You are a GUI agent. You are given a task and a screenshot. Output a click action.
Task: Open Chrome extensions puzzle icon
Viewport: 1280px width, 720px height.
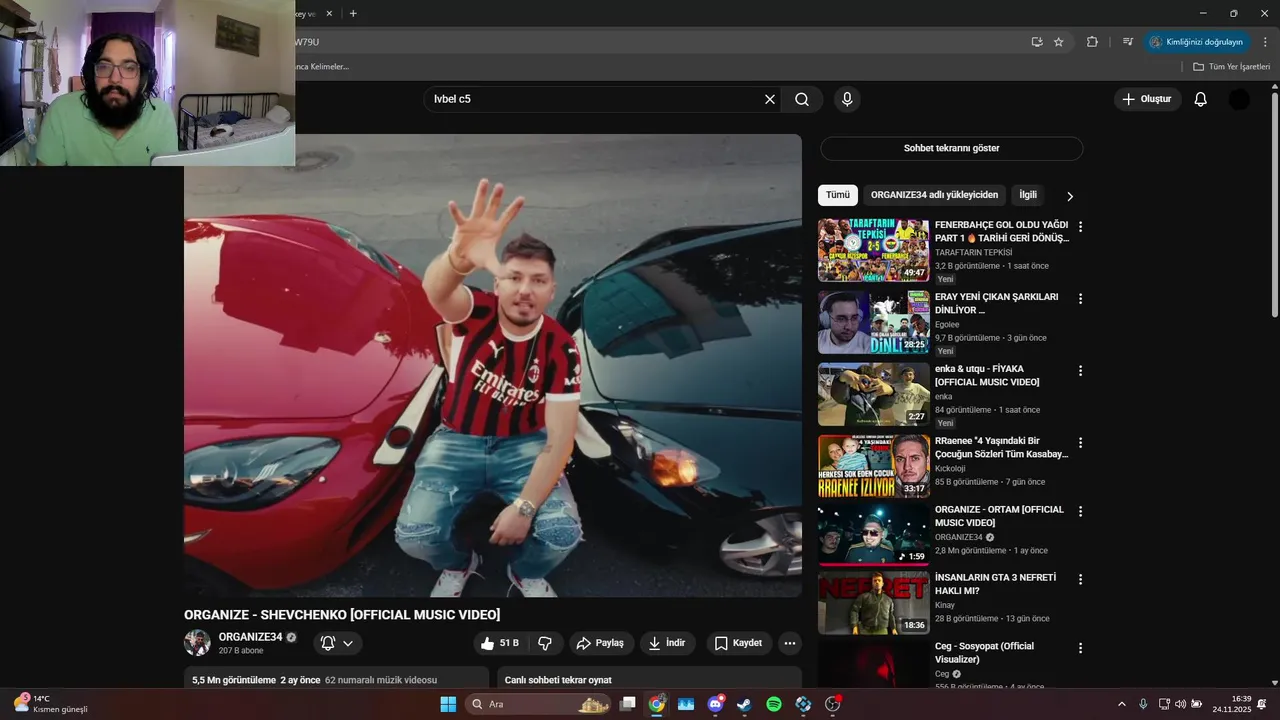[1092, 42]
